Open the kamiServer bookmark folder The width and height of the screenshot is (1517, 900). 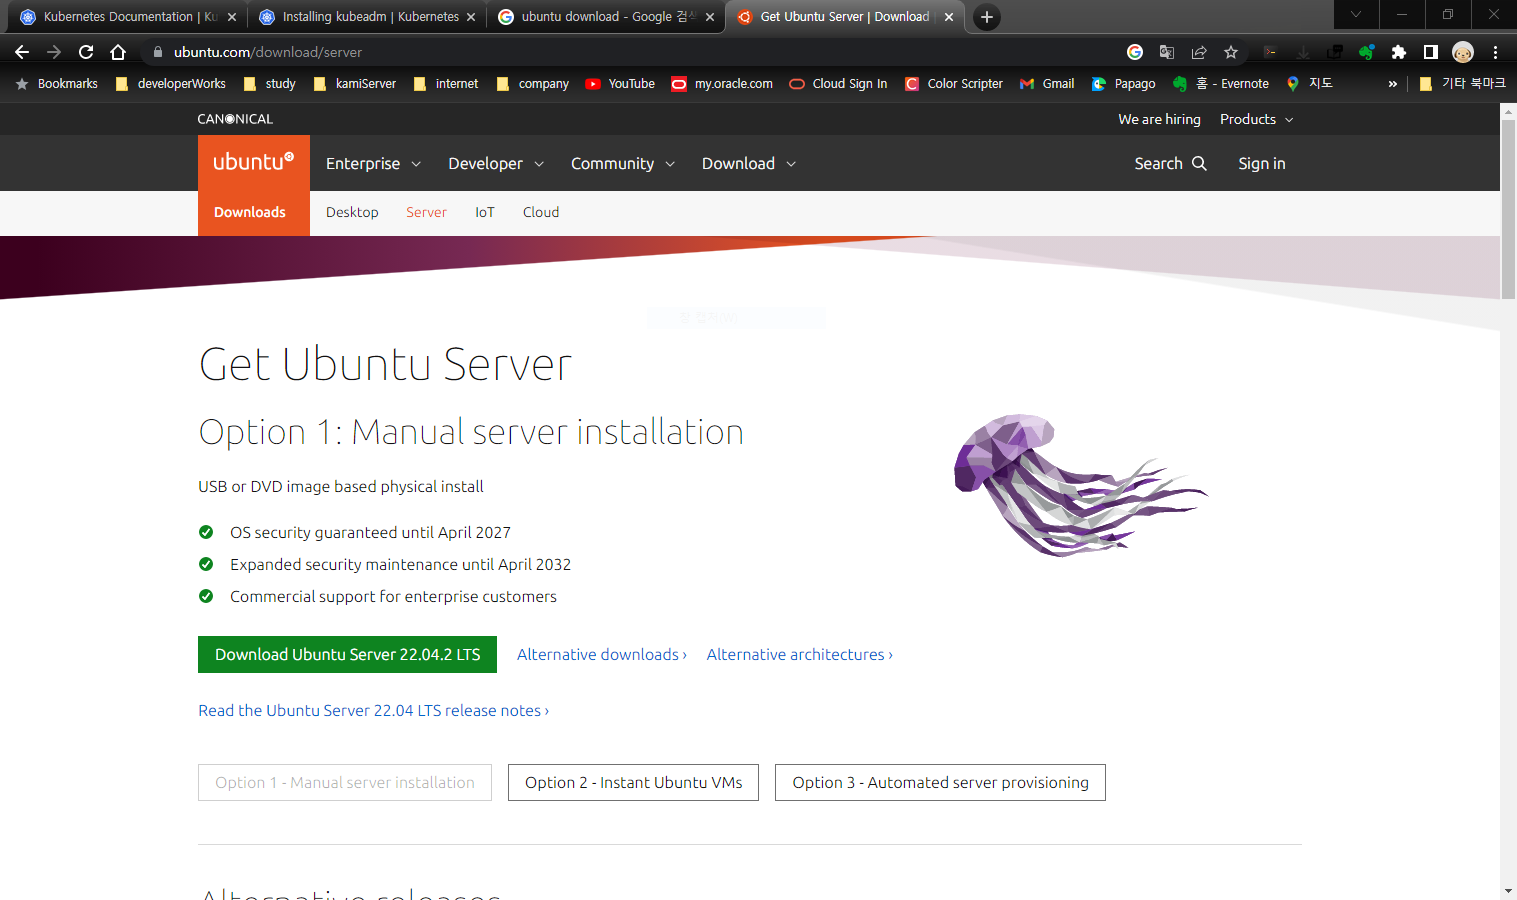click(x=355, y=84)
